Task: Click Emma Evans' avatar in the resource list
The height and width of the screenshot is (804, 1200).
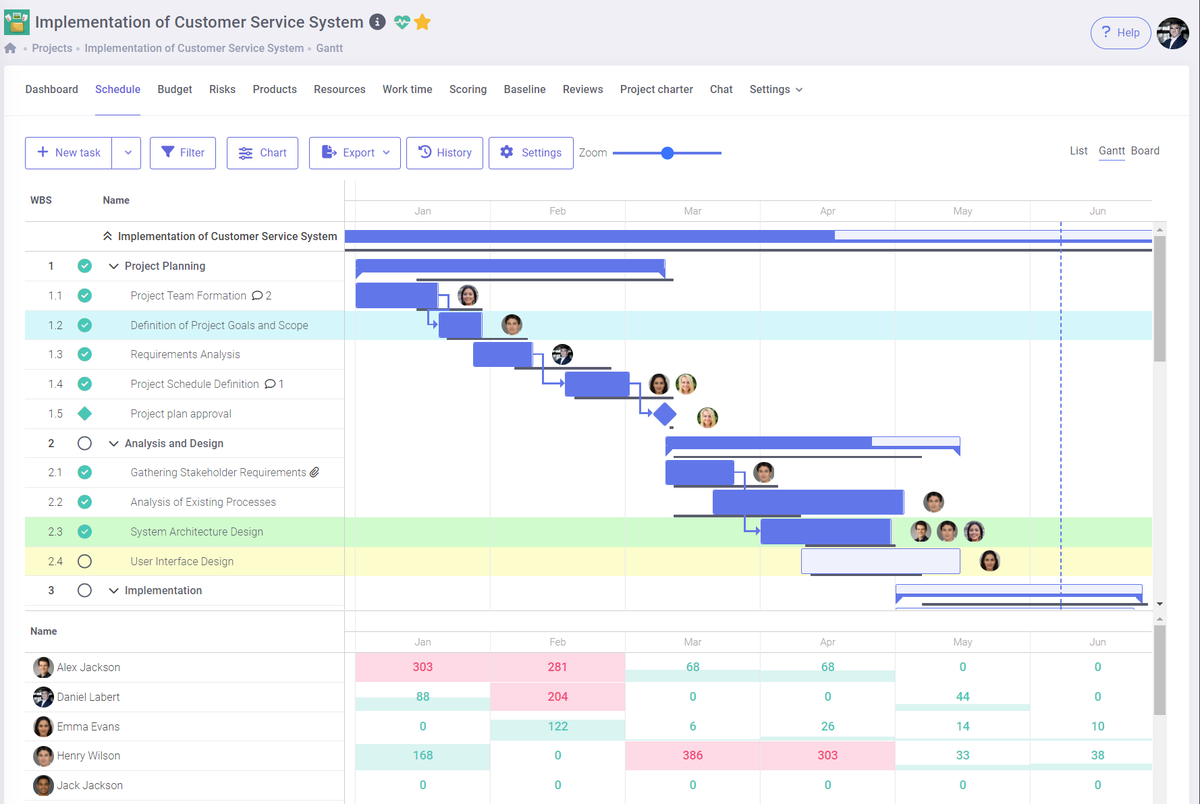Action: [x=41, y=725]
